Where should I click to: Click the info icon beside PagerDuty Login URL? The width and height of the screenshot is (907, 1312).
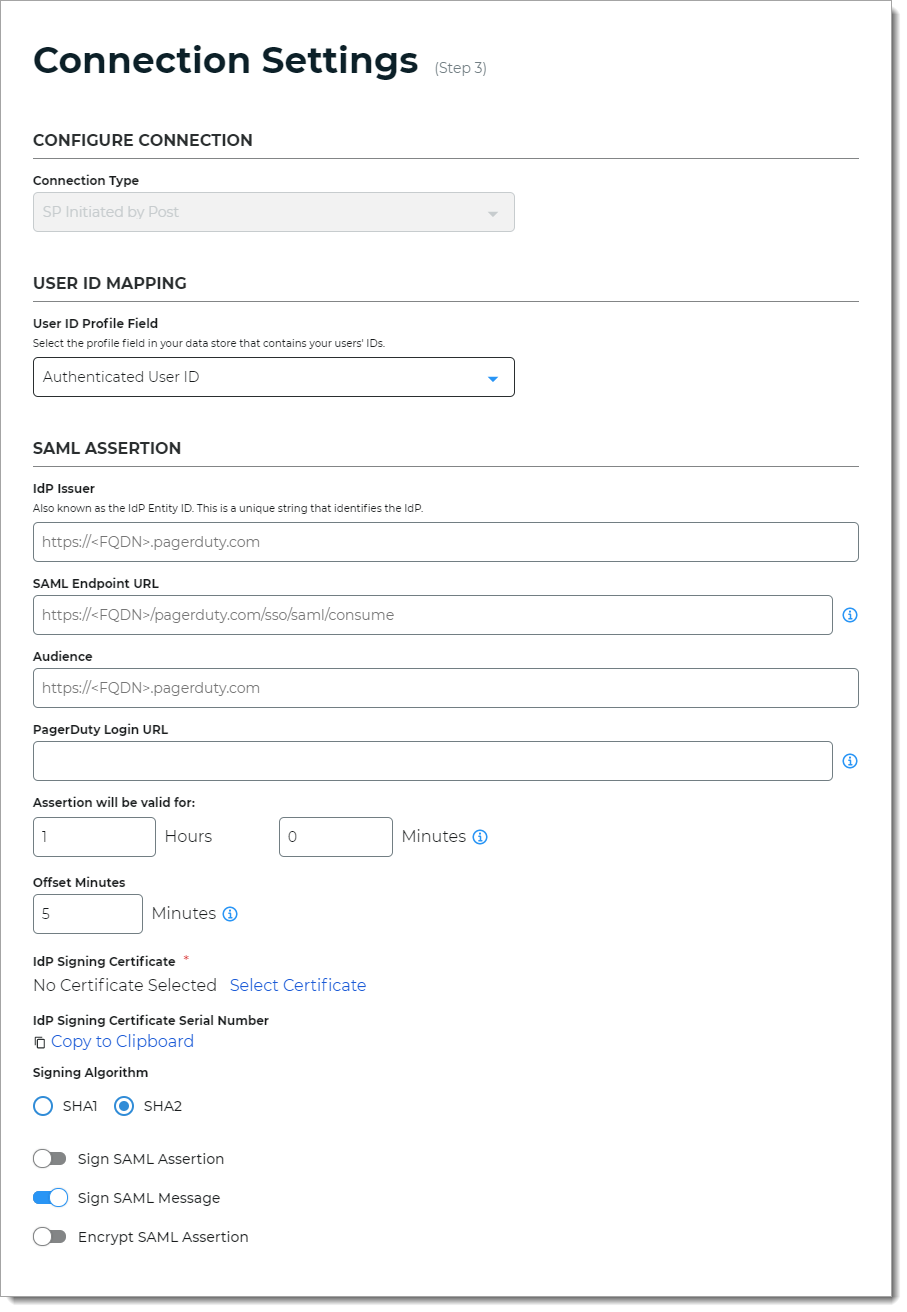(x=849, y=761)
